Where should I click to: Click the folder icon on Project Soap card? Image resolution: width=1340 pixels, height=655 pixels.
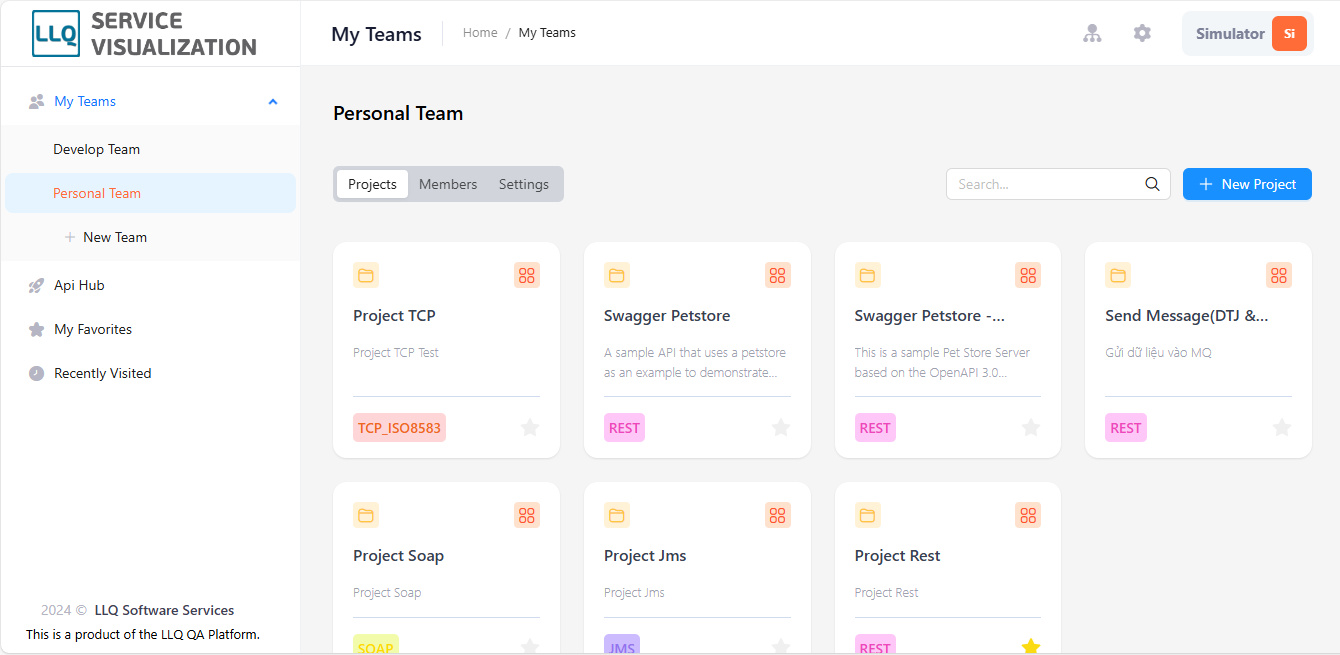tap(366, 515)
